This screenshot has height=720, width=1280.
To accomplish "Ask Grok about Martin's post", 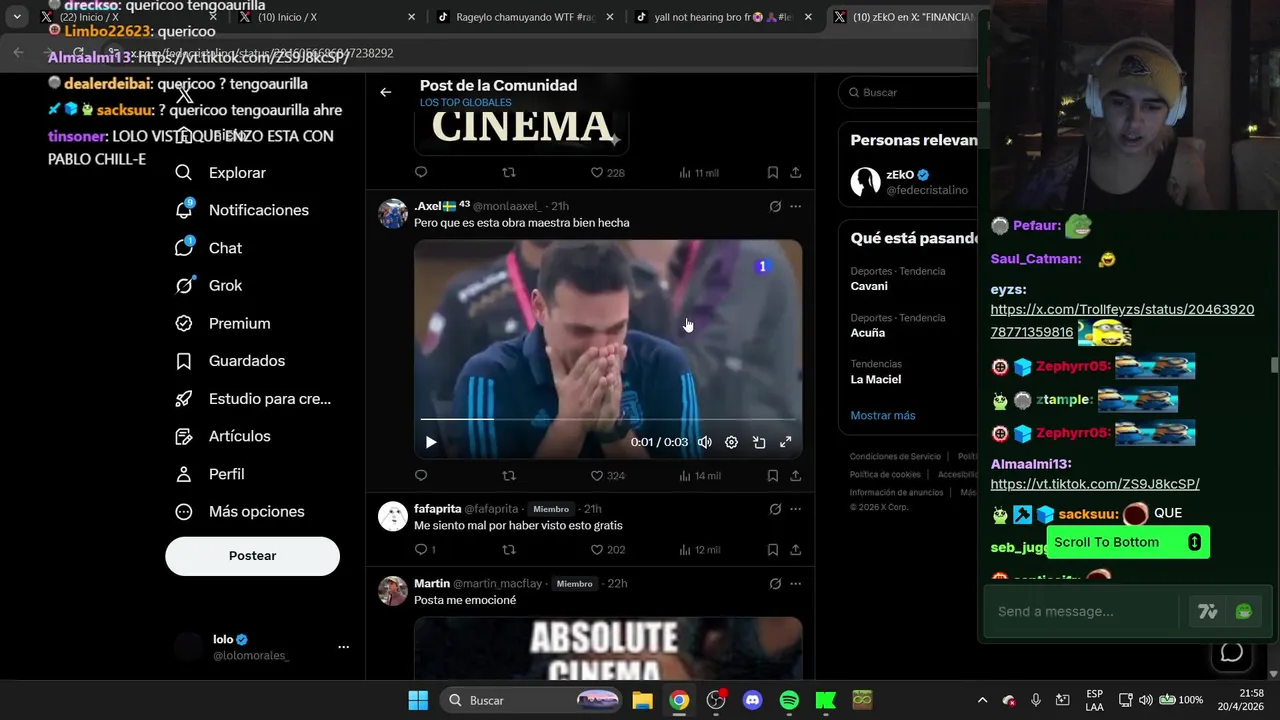I will (775, 584).
